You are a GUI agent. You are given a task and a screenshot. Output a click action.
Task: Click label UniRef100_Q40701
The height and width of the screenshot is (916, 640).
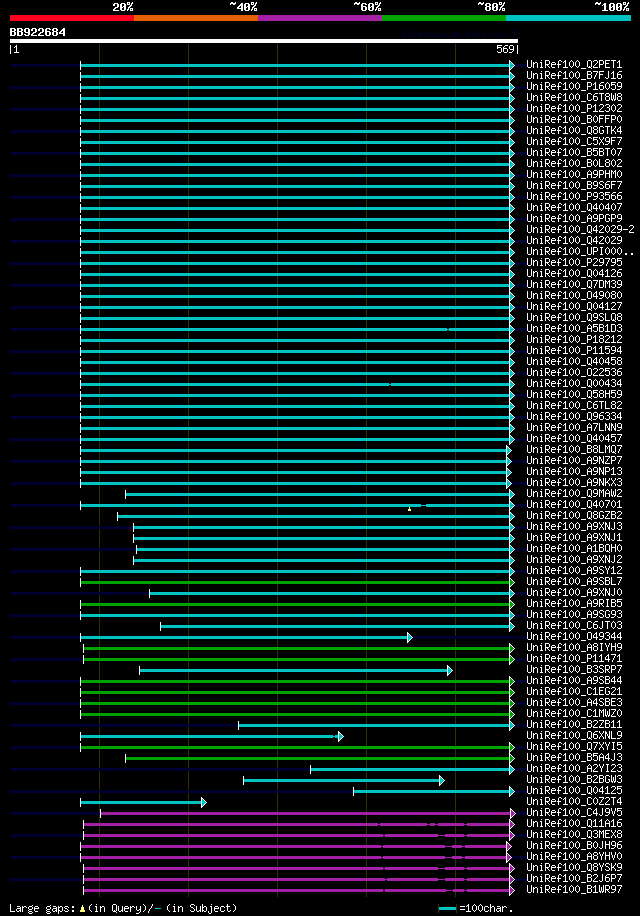point(574,505)
